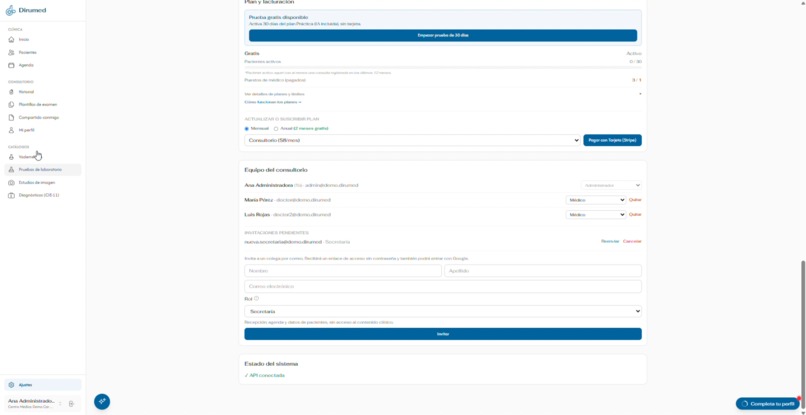Click the Correo electrónico input field
This screenshot has height=415, width=806.
(443, 286)
